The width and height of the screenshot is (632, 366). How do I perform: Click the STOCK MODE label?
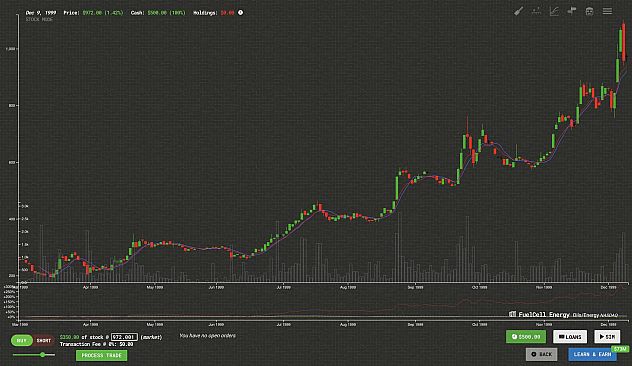click(39, 19)
